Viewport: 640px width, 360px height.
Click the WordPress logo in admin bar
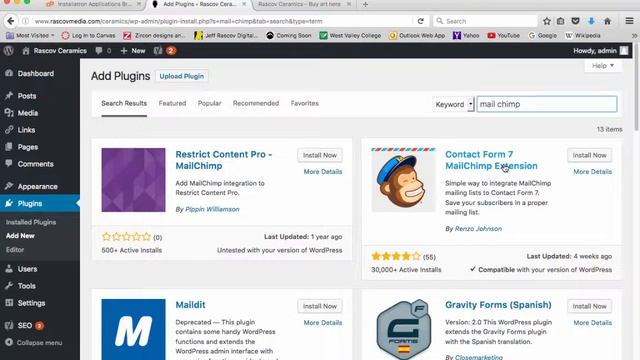[x=9, y=51]
